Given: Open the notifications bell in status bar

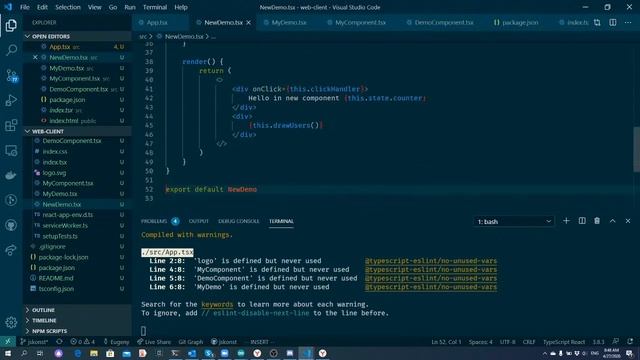Looking at the screenshot, I should pos(630,342).
